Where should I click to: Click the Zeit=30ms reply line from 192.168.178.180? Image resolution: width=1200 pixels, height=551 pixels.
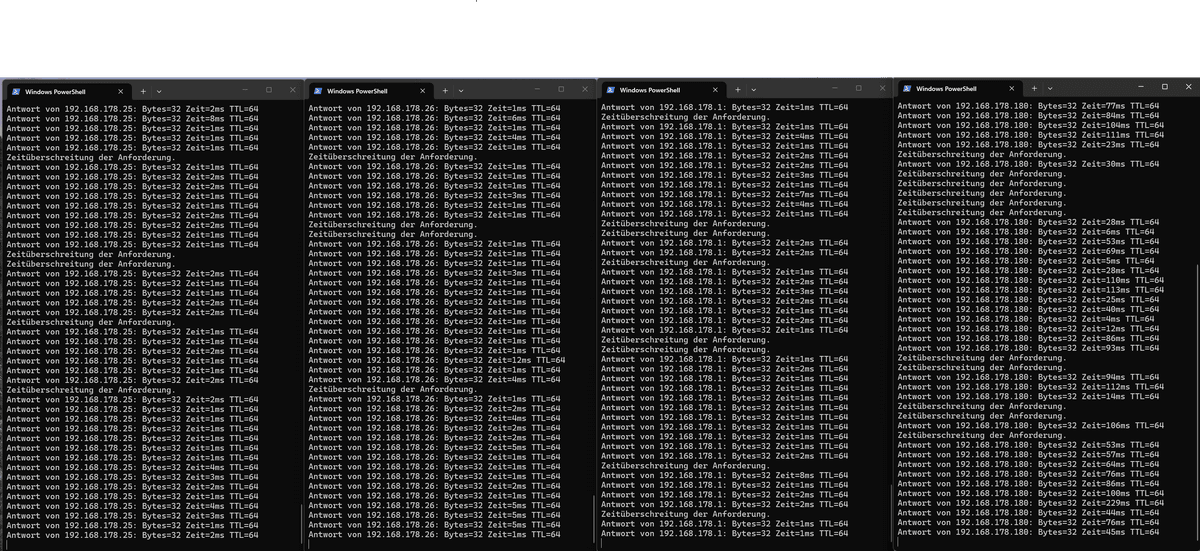(1028, 164)
